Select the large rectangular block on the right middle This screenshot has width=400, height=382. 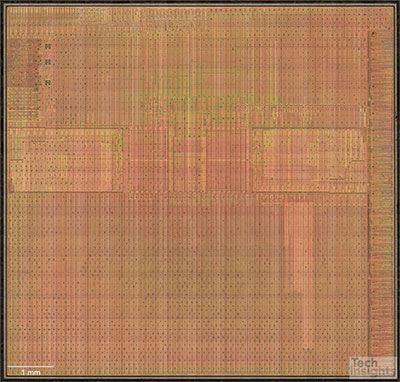click(x=309, y=160)
